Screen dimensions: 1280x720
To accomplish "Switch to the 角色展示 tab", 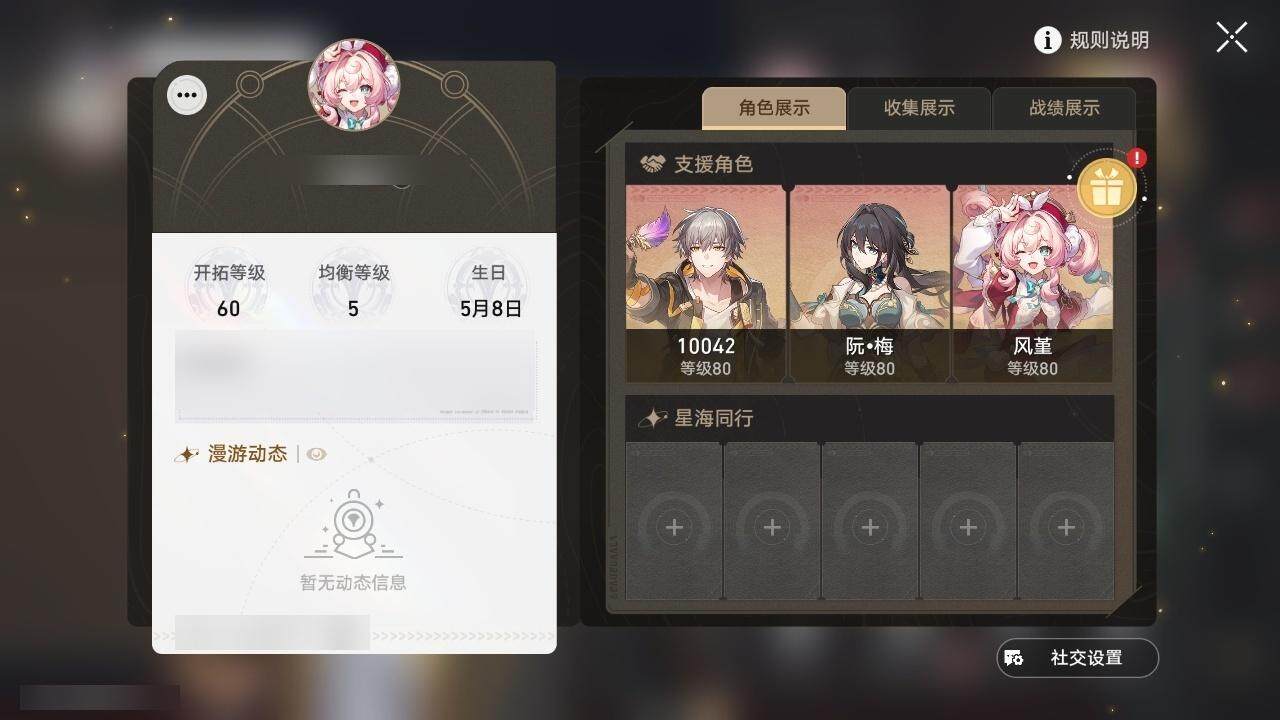I will coord(774,108).
